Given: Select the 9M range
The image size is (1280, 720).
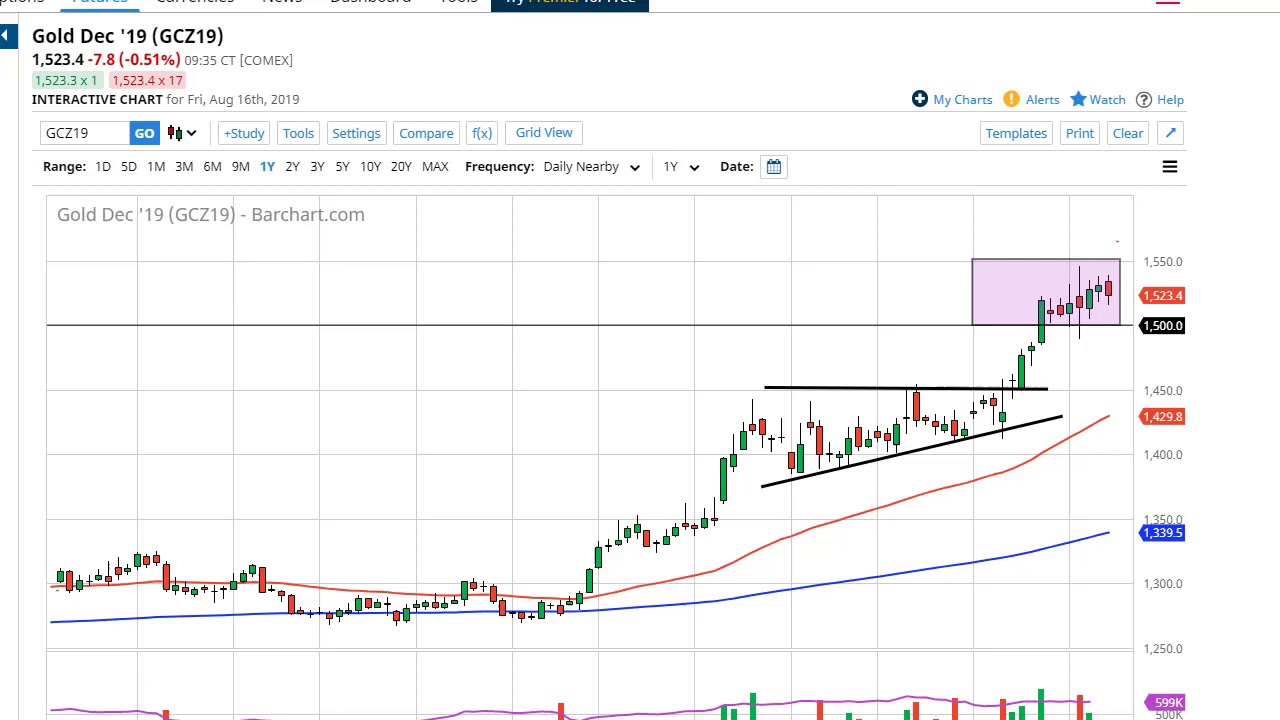Looking at the screenshot, I should tap(240, 167).
